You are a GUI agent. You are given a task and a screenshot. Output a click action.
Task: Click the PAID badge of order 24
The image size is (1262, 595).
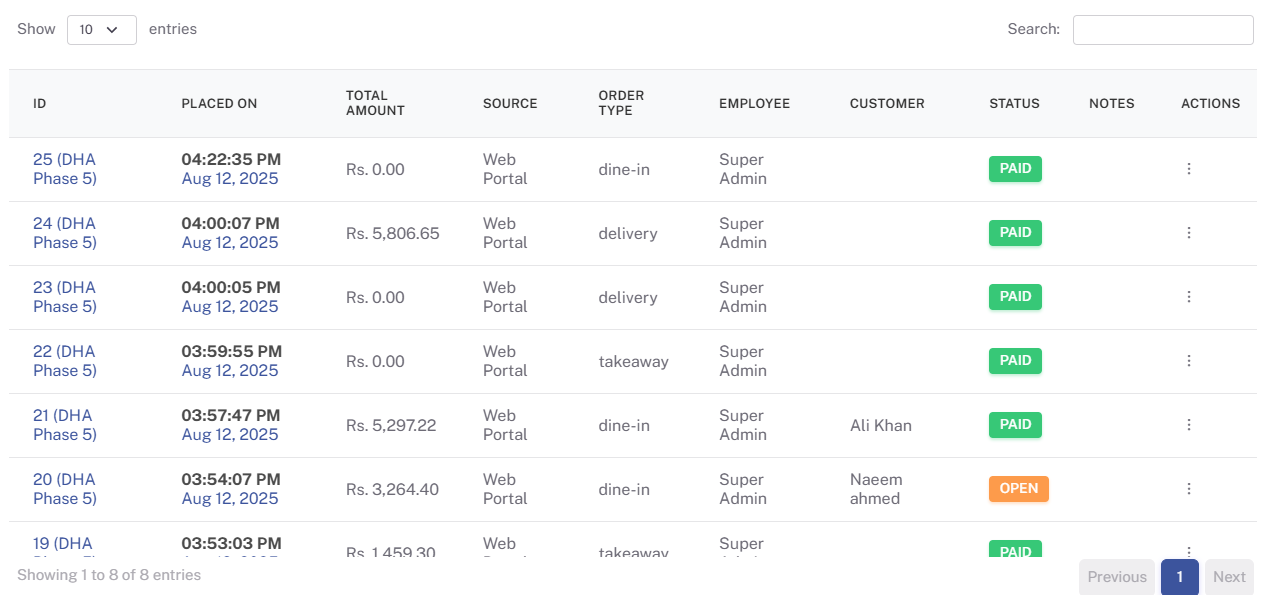coord(1015,233)
